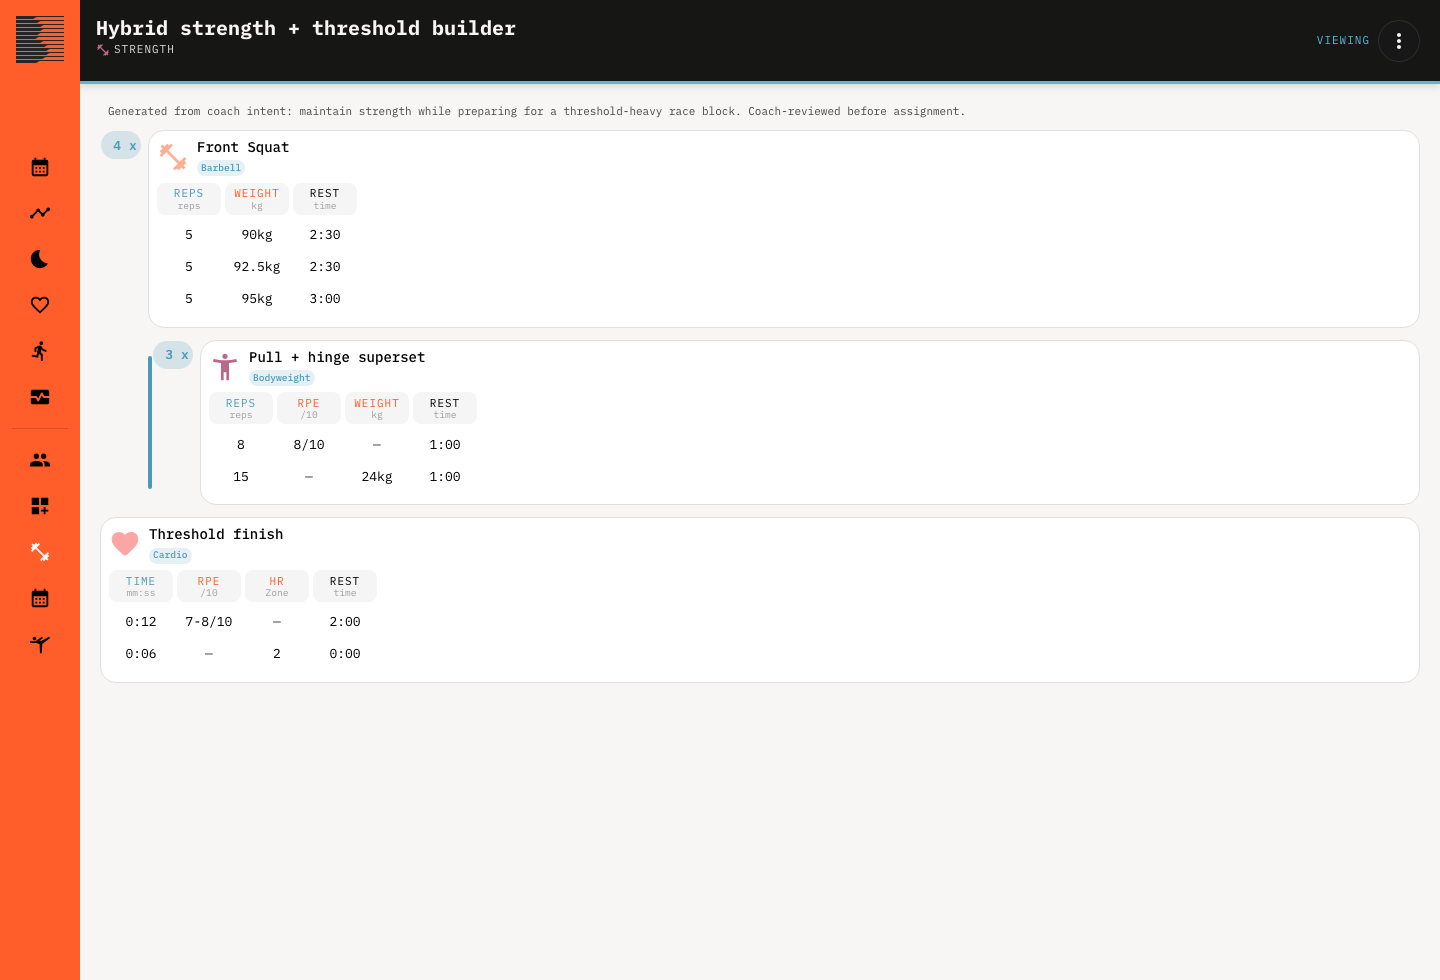The width and height of the screenshot is (1440, 980).
Task: Click the 24kg weight value
Action: (x=377, y=477)
